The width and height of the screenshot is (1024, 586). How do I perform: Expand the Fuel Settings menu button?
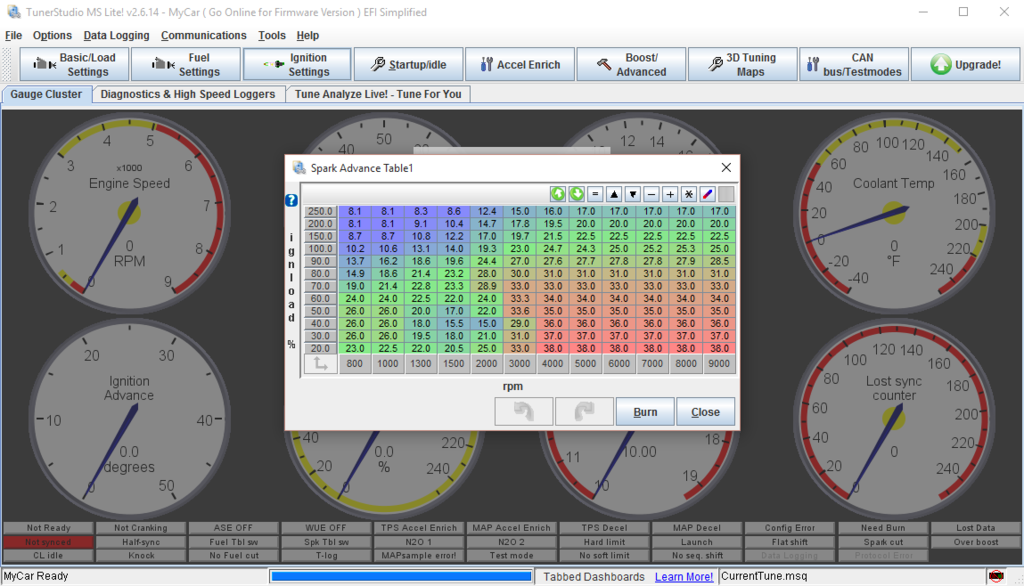click(x=187, y=65)
